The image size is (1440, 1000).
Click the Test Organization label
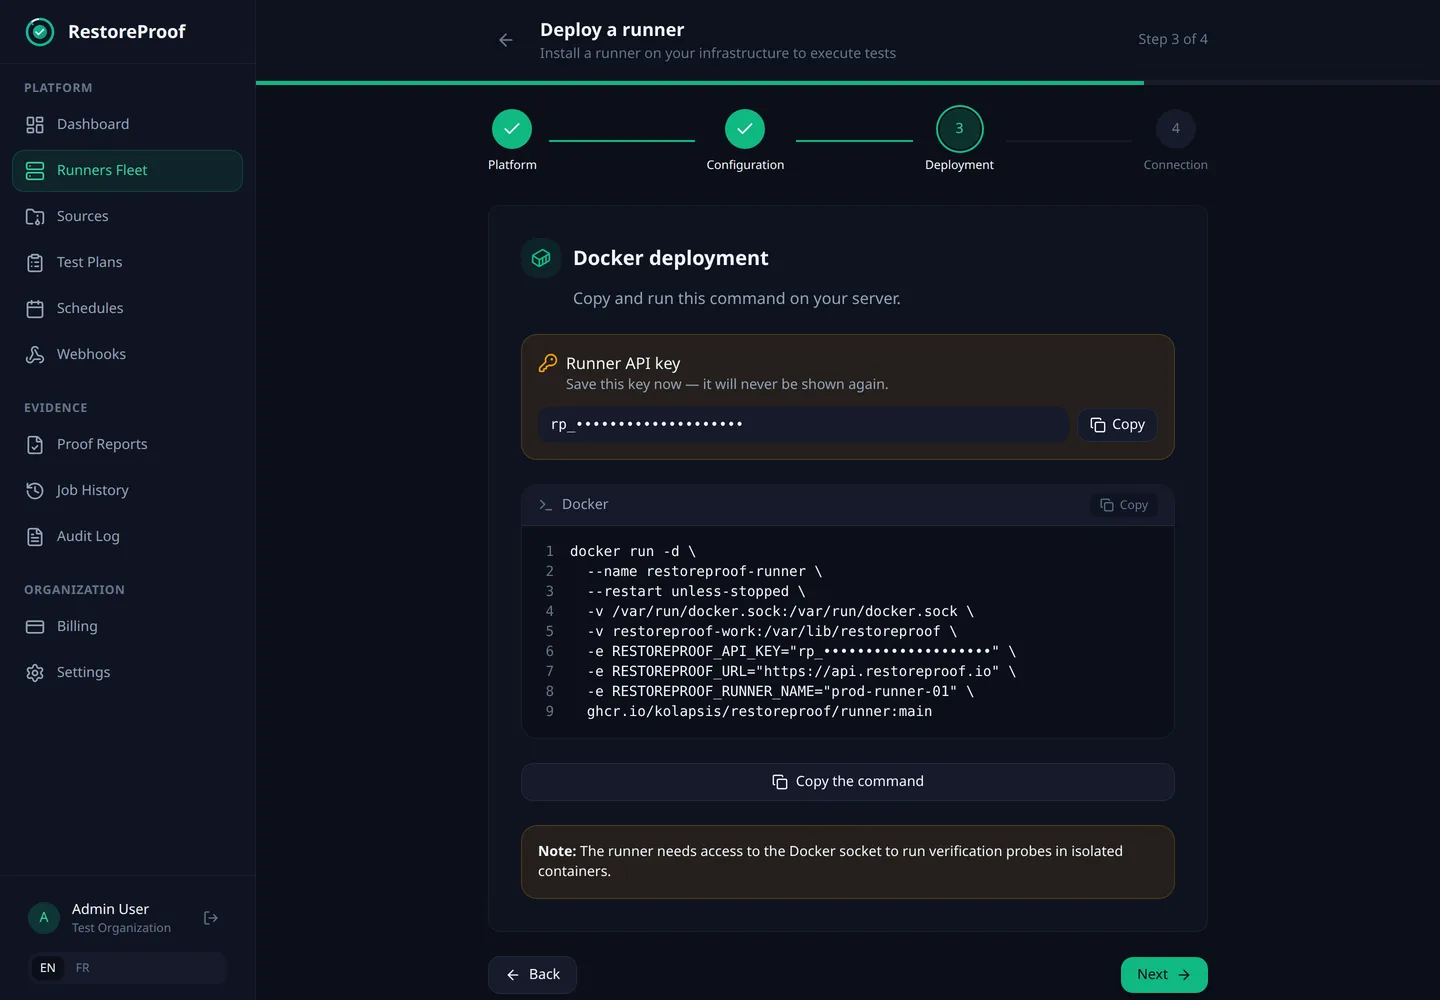click(121, 928)
